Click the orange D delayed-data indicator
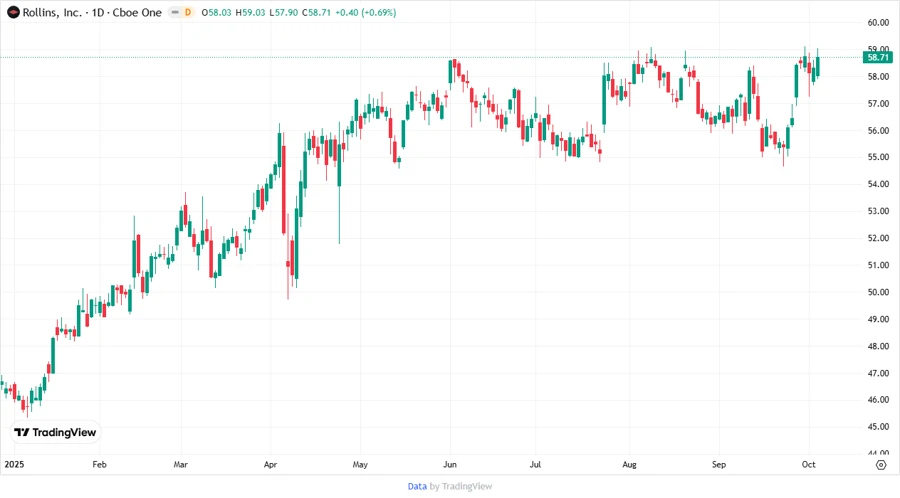900x498 pixels. 186,12
